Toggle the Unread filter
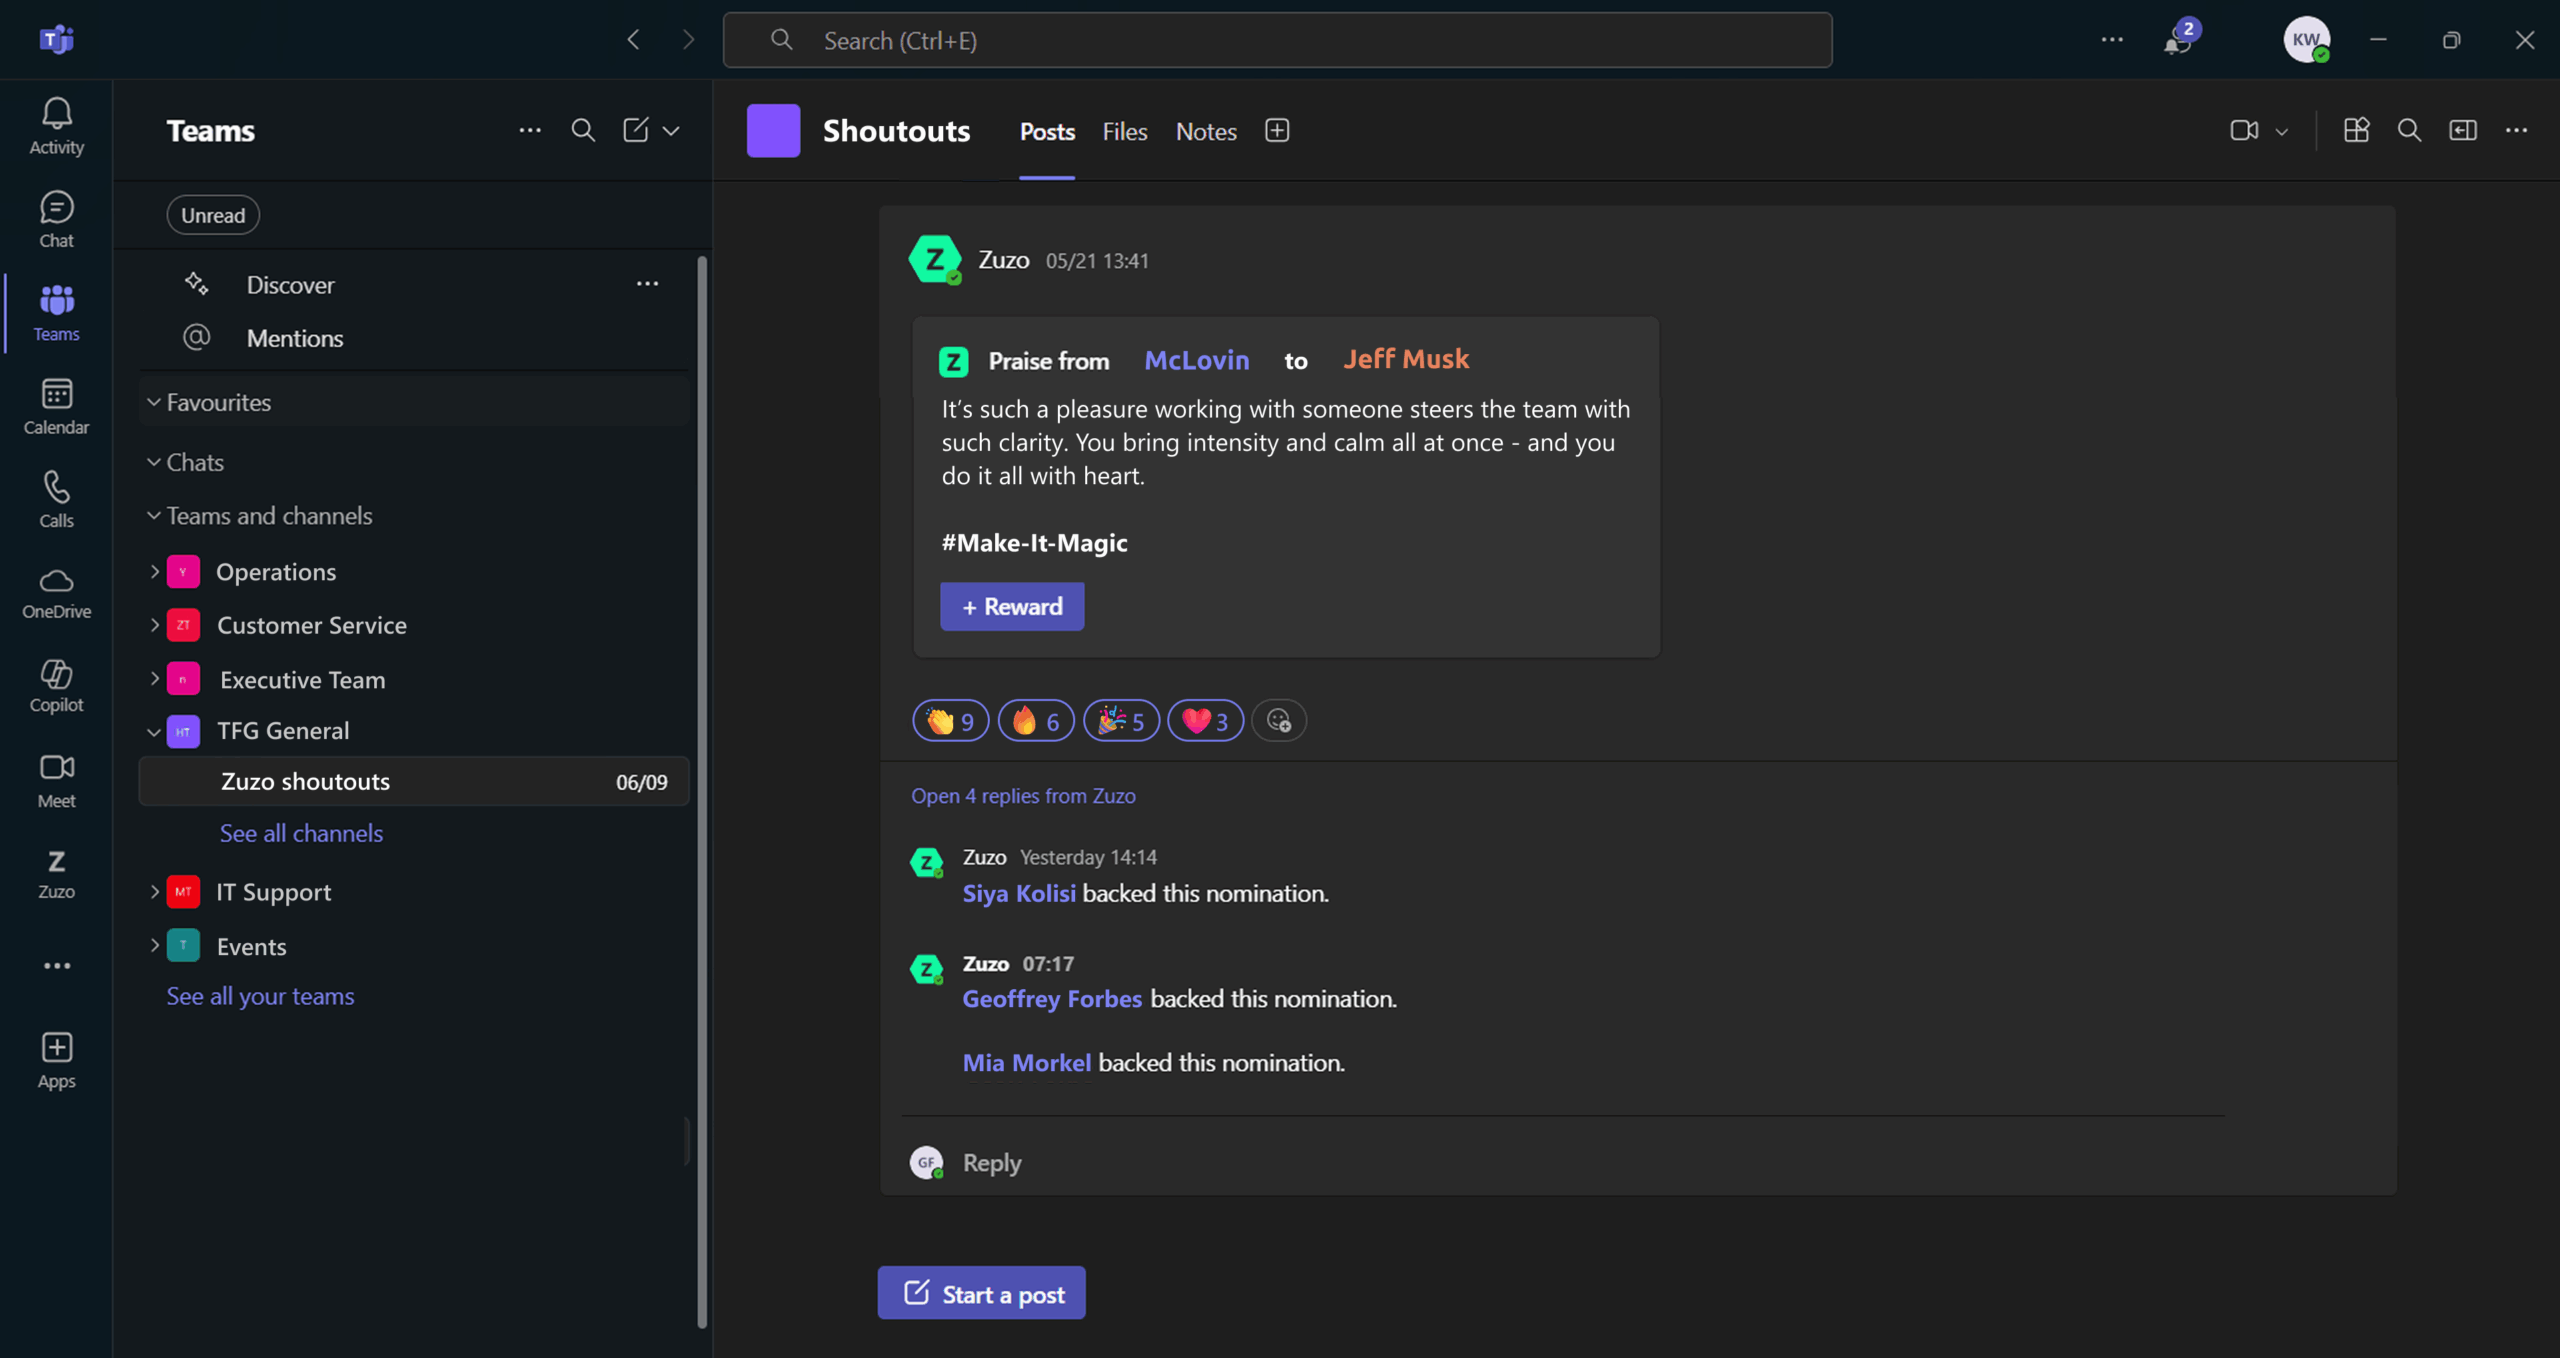This screenshot has width=2560, height=1358. [x=213, y=215]
